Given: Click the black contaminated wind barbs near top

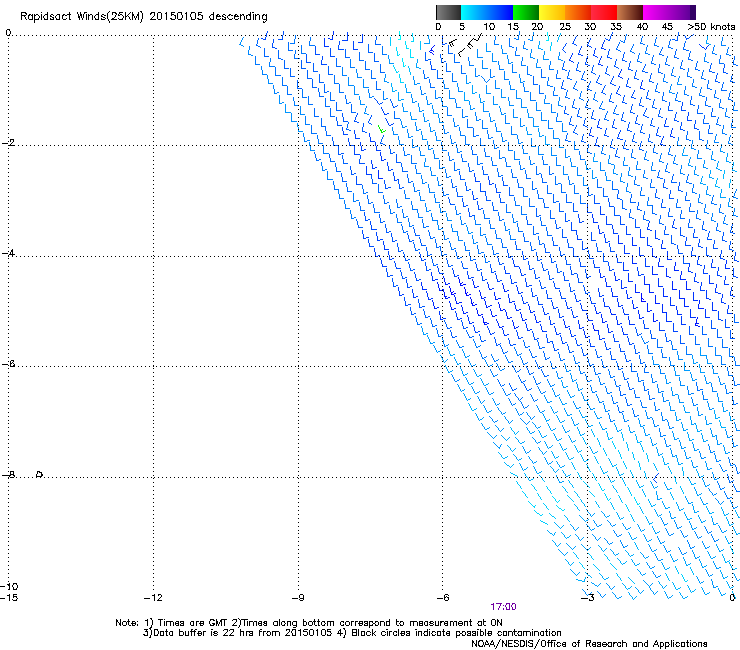Looking at the screenshot, I should [465, 46].
